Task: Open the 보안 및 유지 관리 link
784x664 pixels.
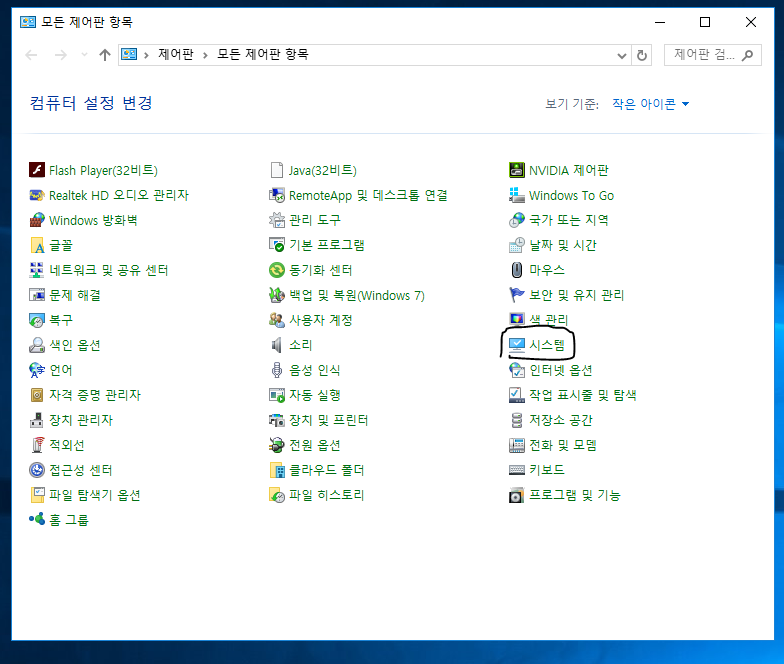Action: tap(577, 295)
